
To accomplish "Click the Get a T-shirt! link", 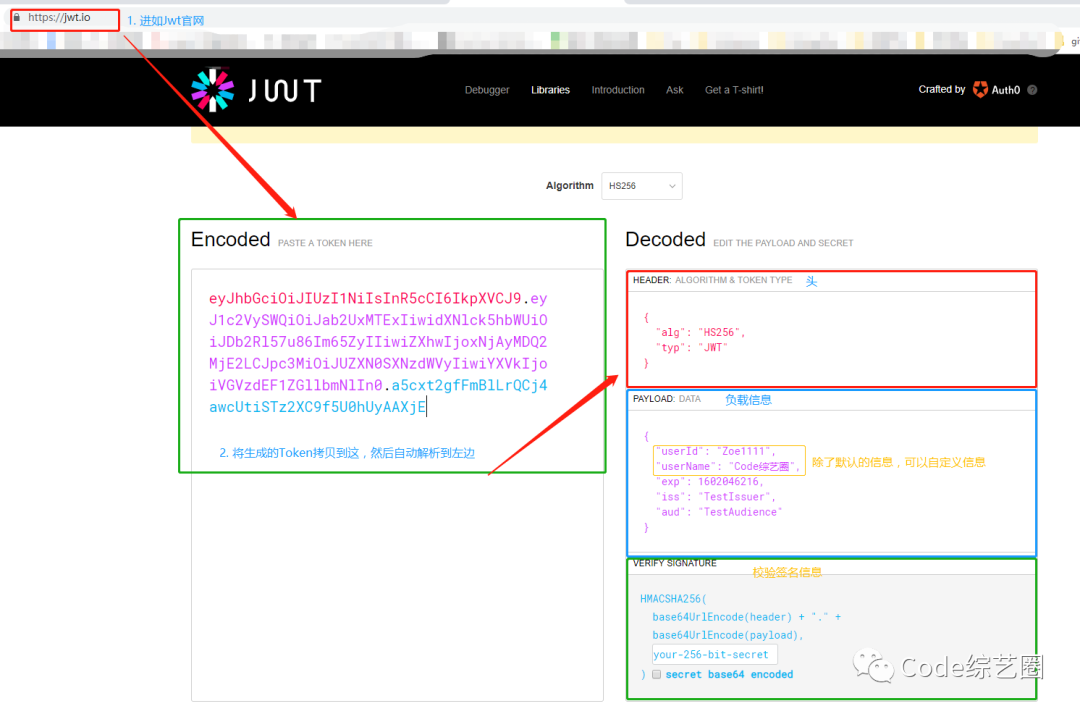I will click(734, 90).
